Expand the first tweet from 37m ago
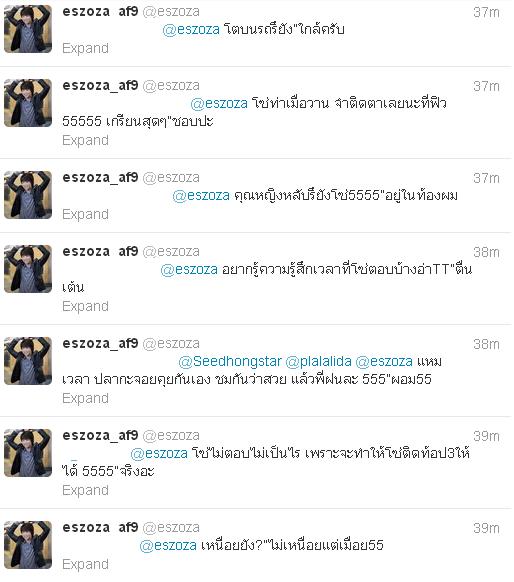Viewport: 514px width, 582px height. click(x=85, y=48)
